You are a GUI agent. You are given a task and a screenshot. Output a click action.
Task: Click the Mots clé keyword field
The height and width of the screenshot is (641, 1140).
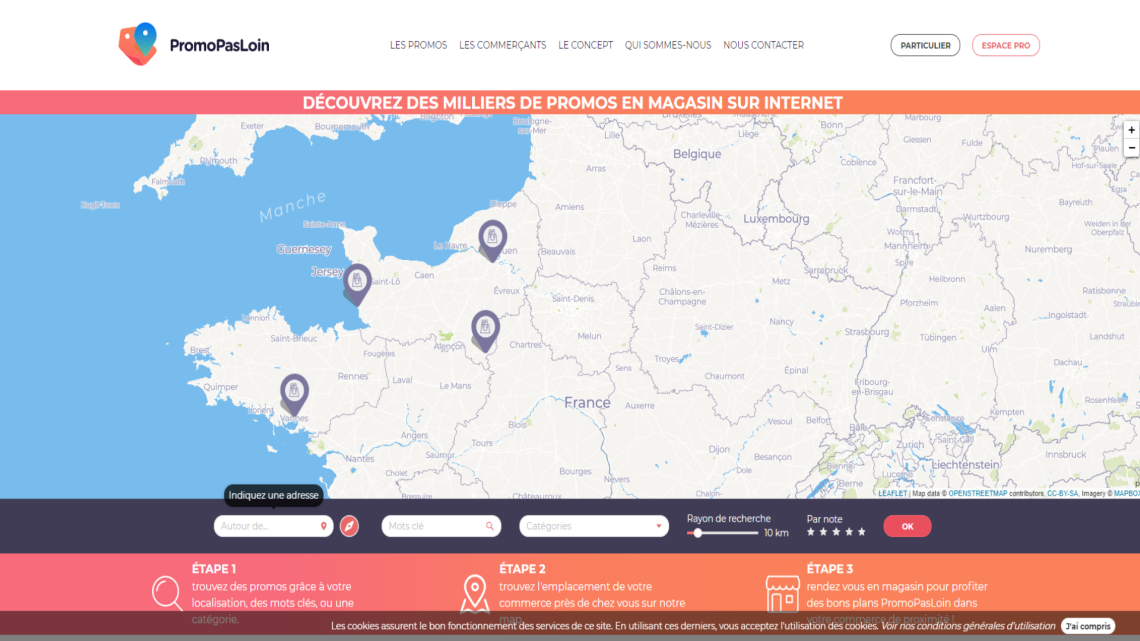click(441, 526)
